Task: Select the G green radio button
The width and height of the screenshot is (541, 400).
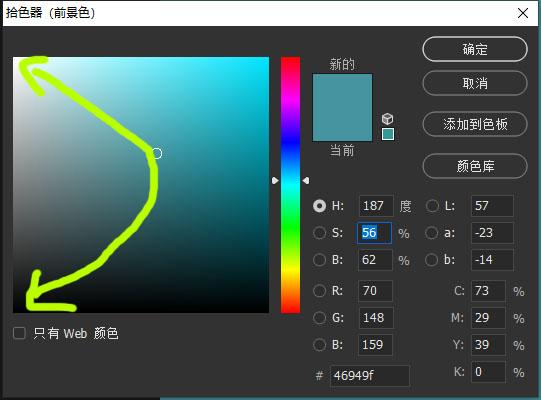Action: tap(319, 318)
